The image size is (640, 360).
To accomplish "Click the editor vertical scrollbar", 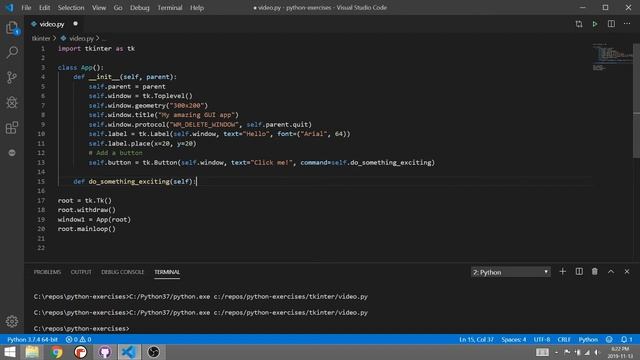I will 636,100.
